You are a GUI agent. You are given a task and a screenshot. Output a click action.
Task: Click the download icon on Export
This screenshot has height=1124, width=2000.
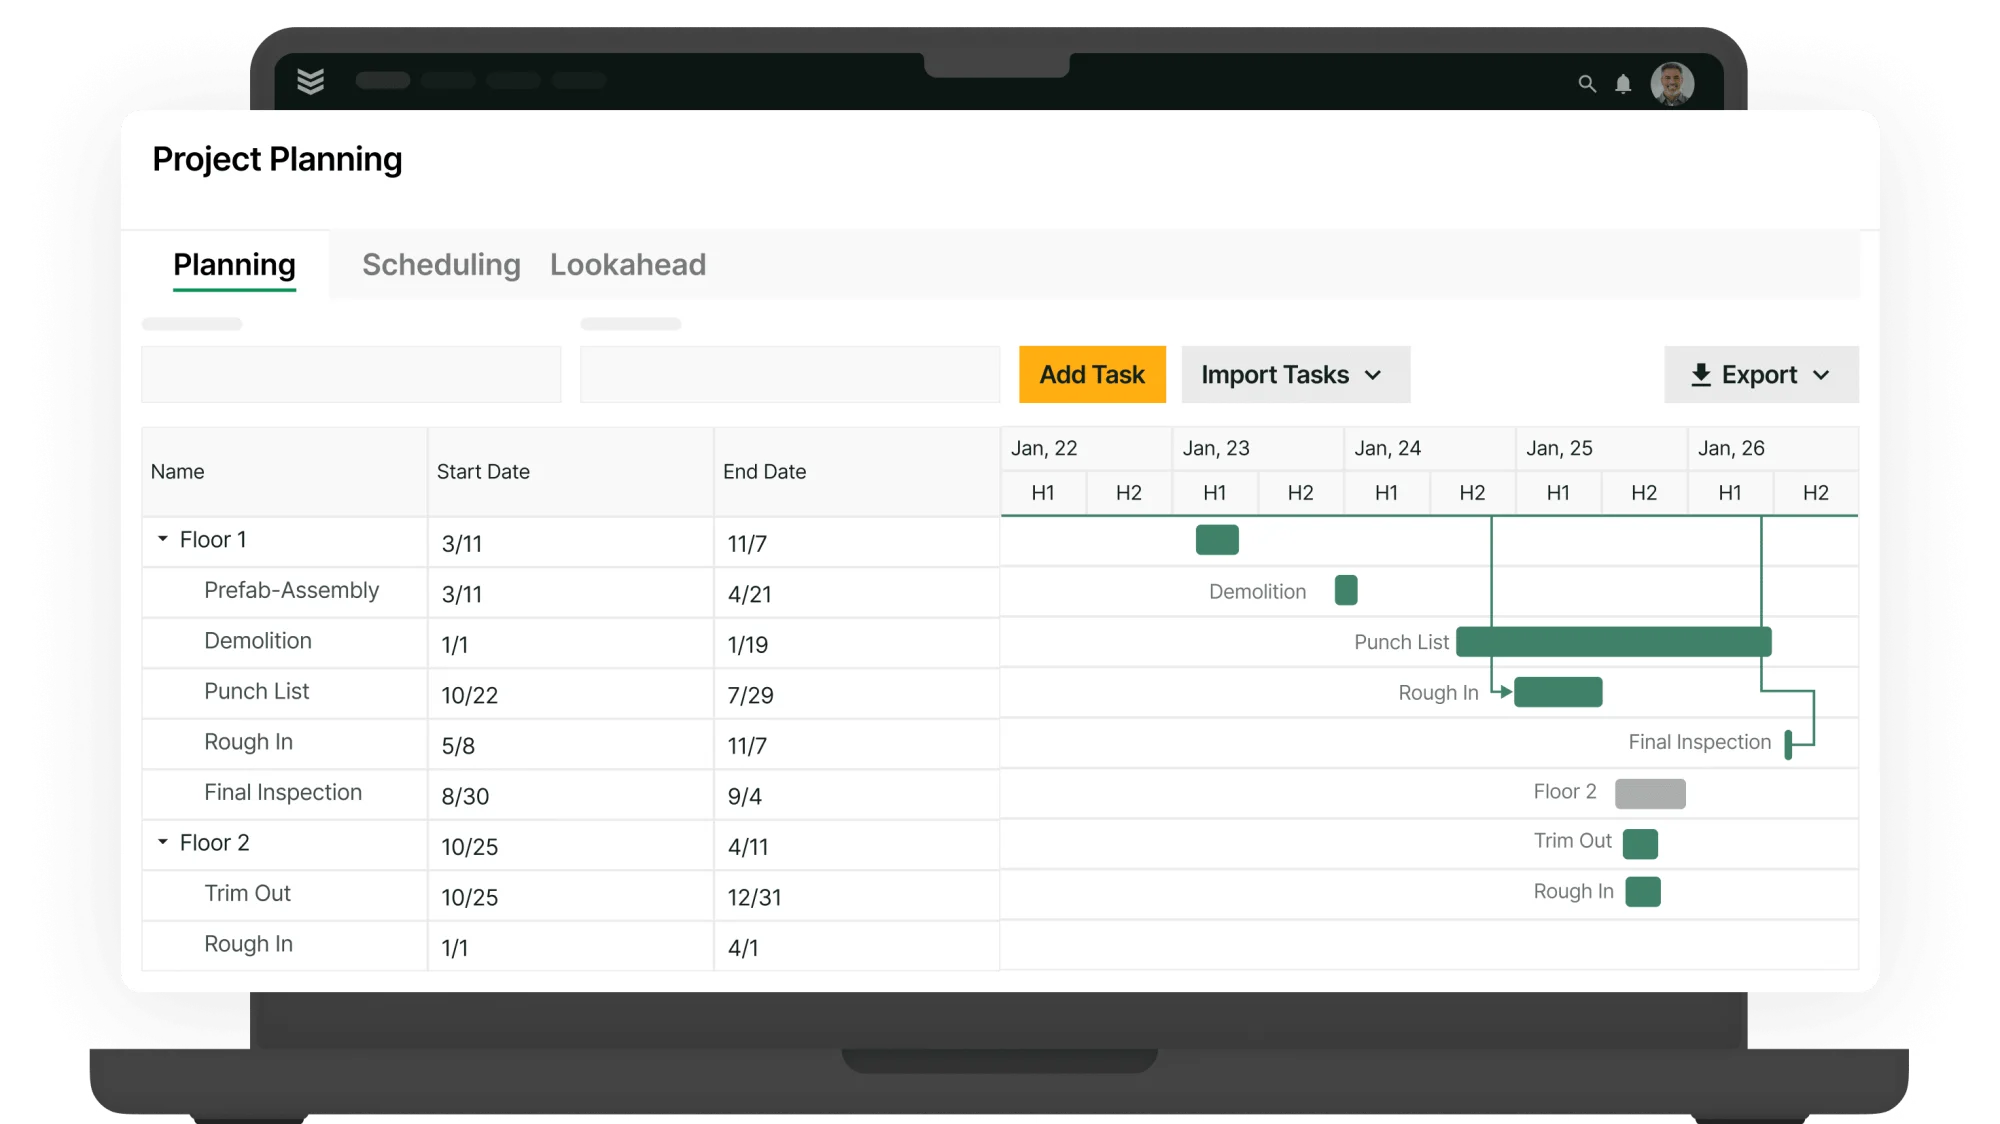tap(1700, 375)
